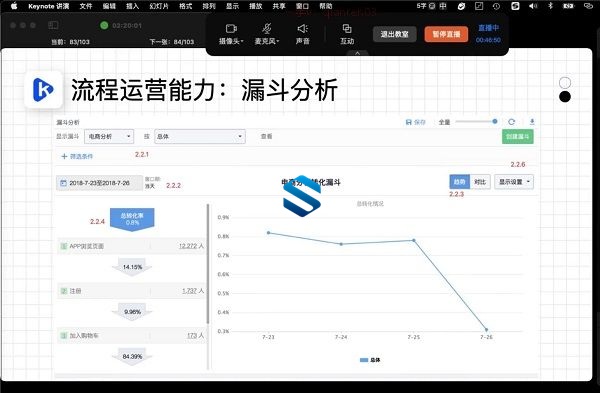The height and width of the screenshot is (393, 600).
Task: Expand the 总体 grouping dropdown
Action: pos(200,137)
